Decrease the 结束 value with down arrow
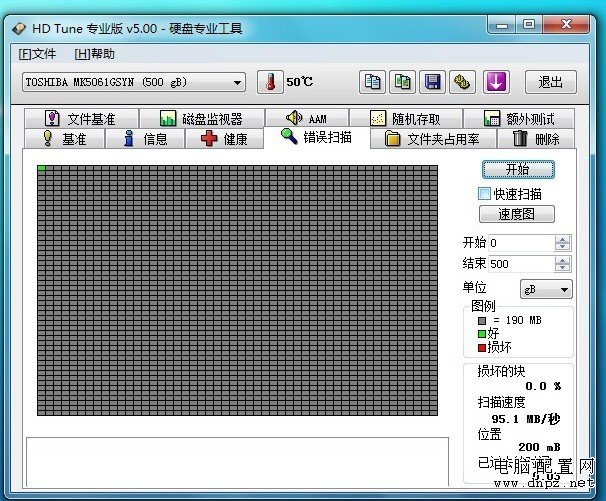This screenshot has width=606, height=501. pyautogui.click(x=562, y=268)
